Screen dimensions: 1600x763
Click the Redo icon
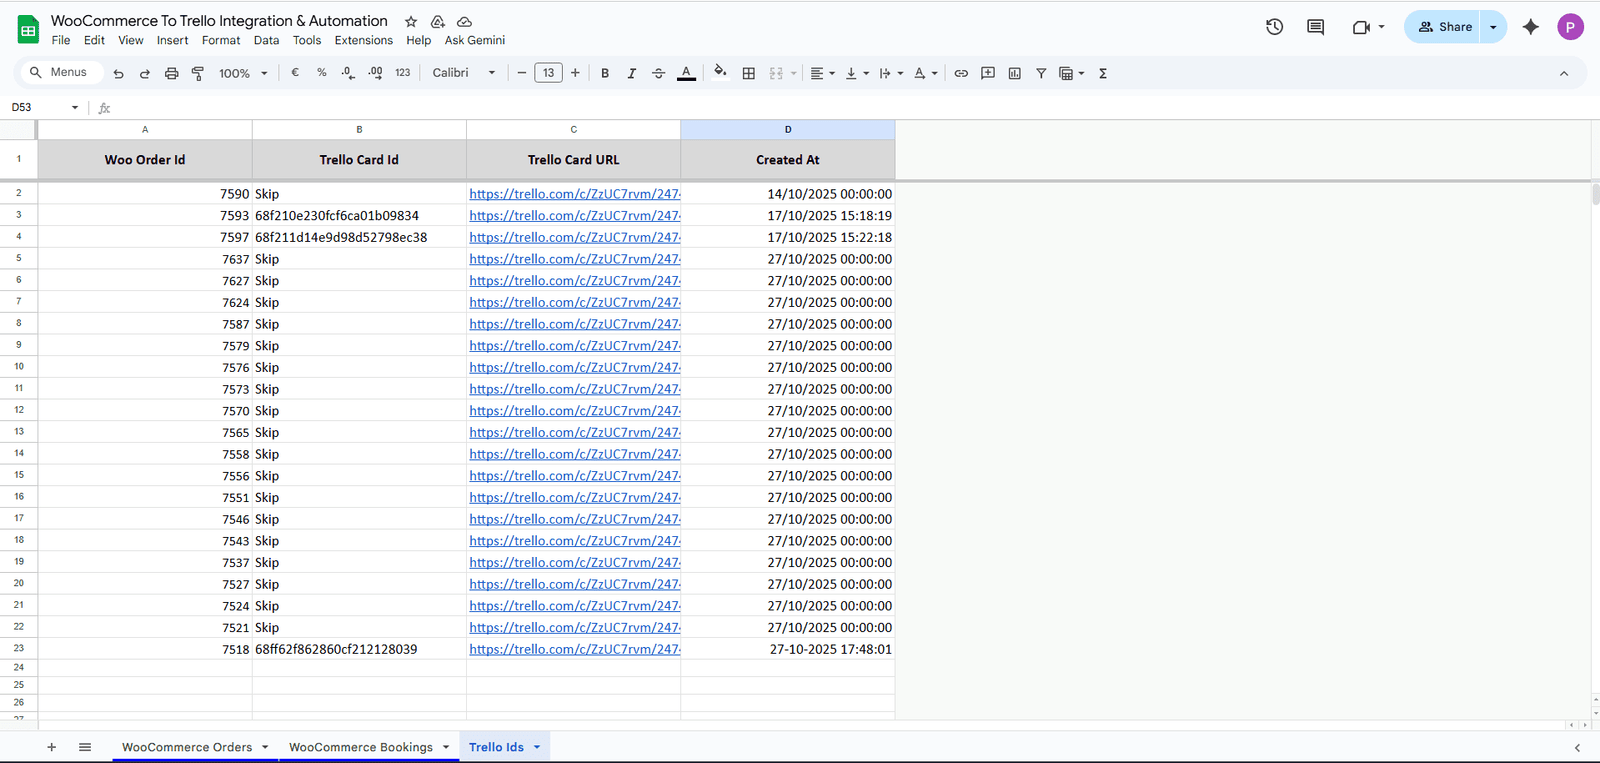145,73
